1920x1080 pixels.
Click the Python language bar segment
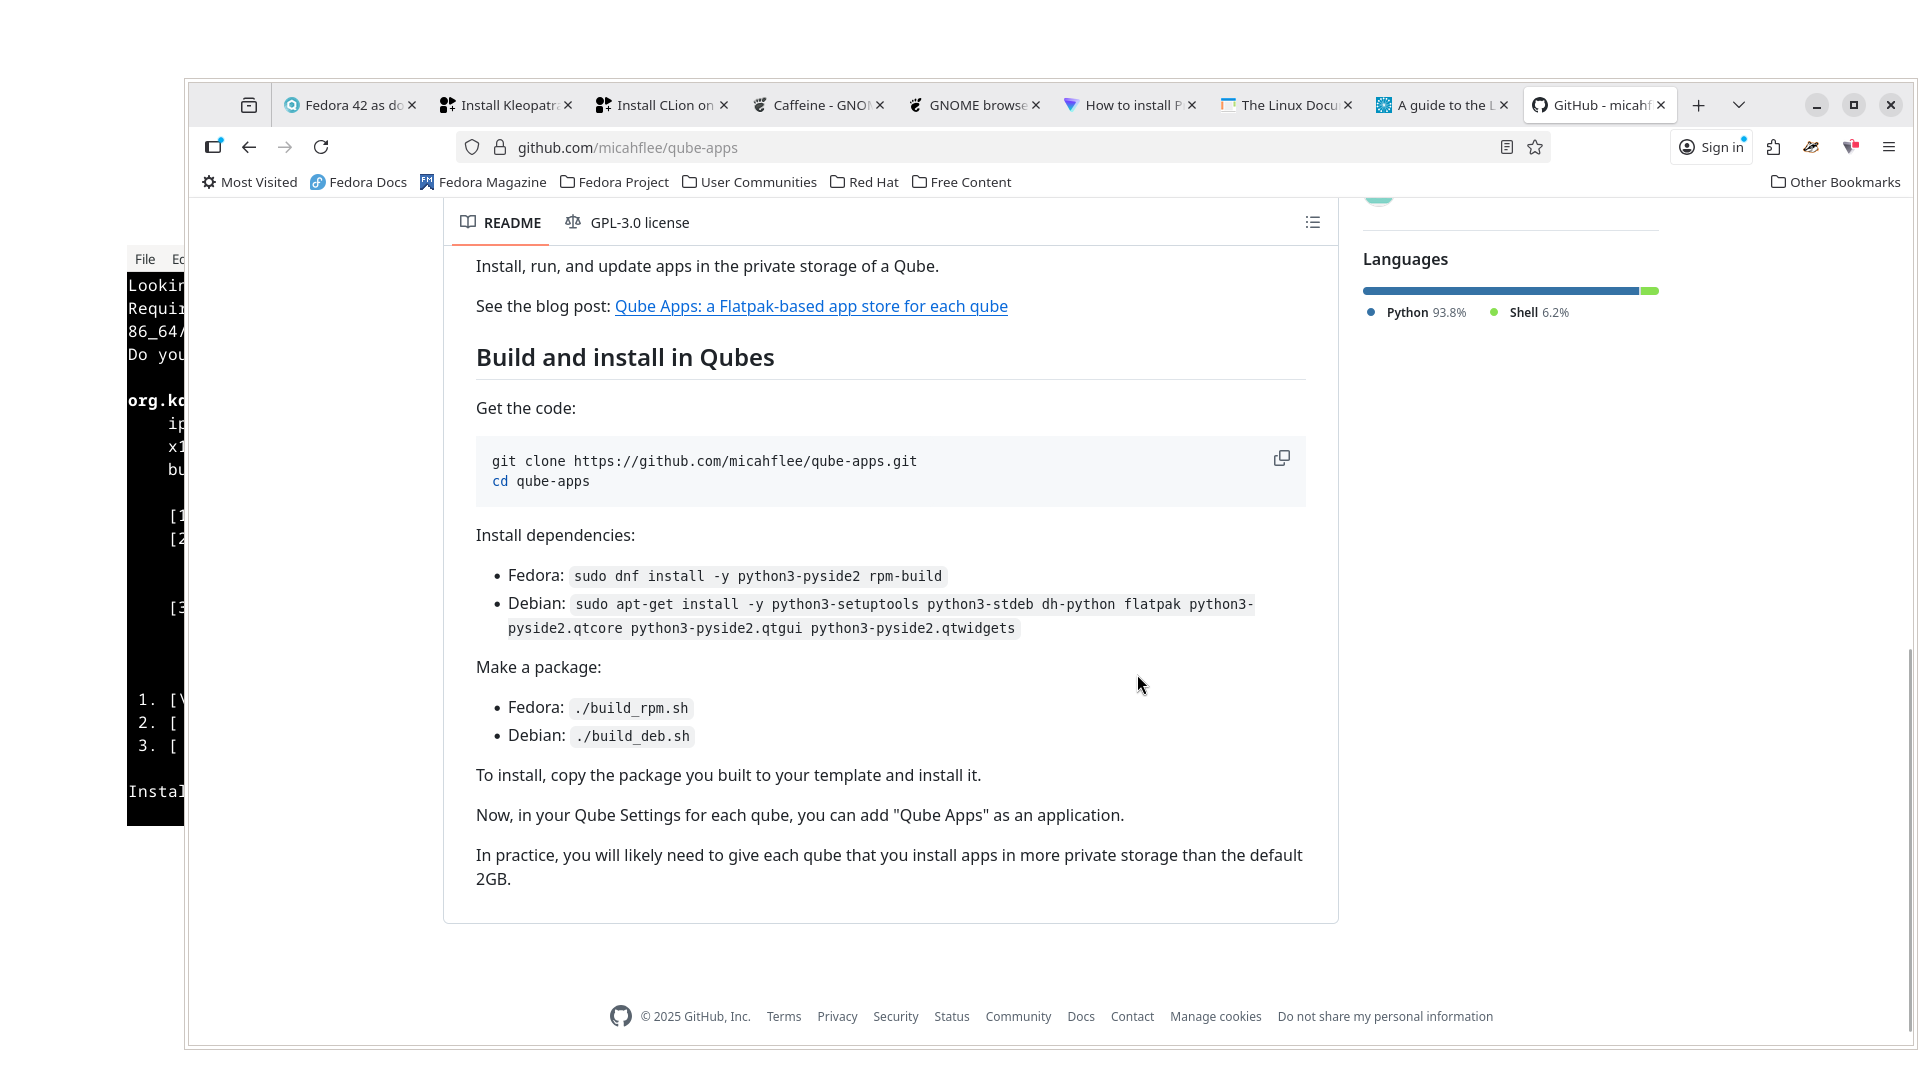(x=1500, y=291)
